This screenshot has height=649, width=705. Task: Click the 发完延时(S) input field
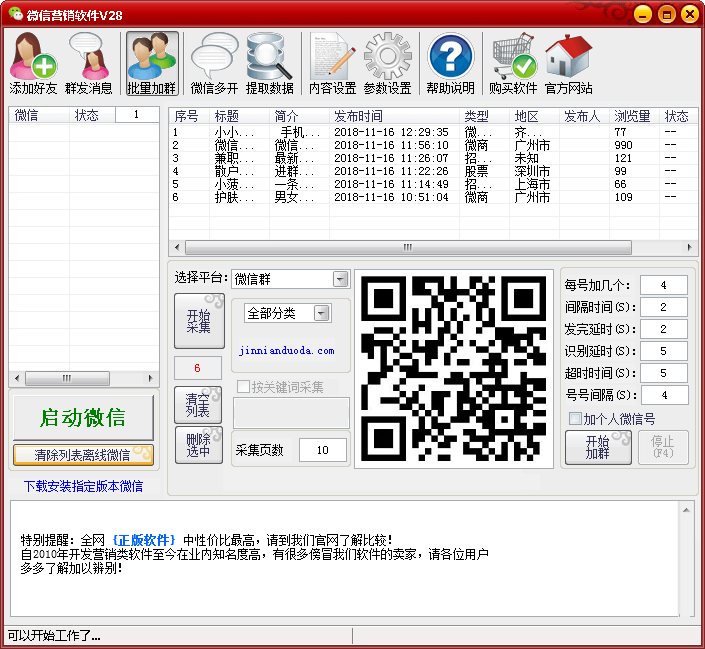tap(664, 329)
